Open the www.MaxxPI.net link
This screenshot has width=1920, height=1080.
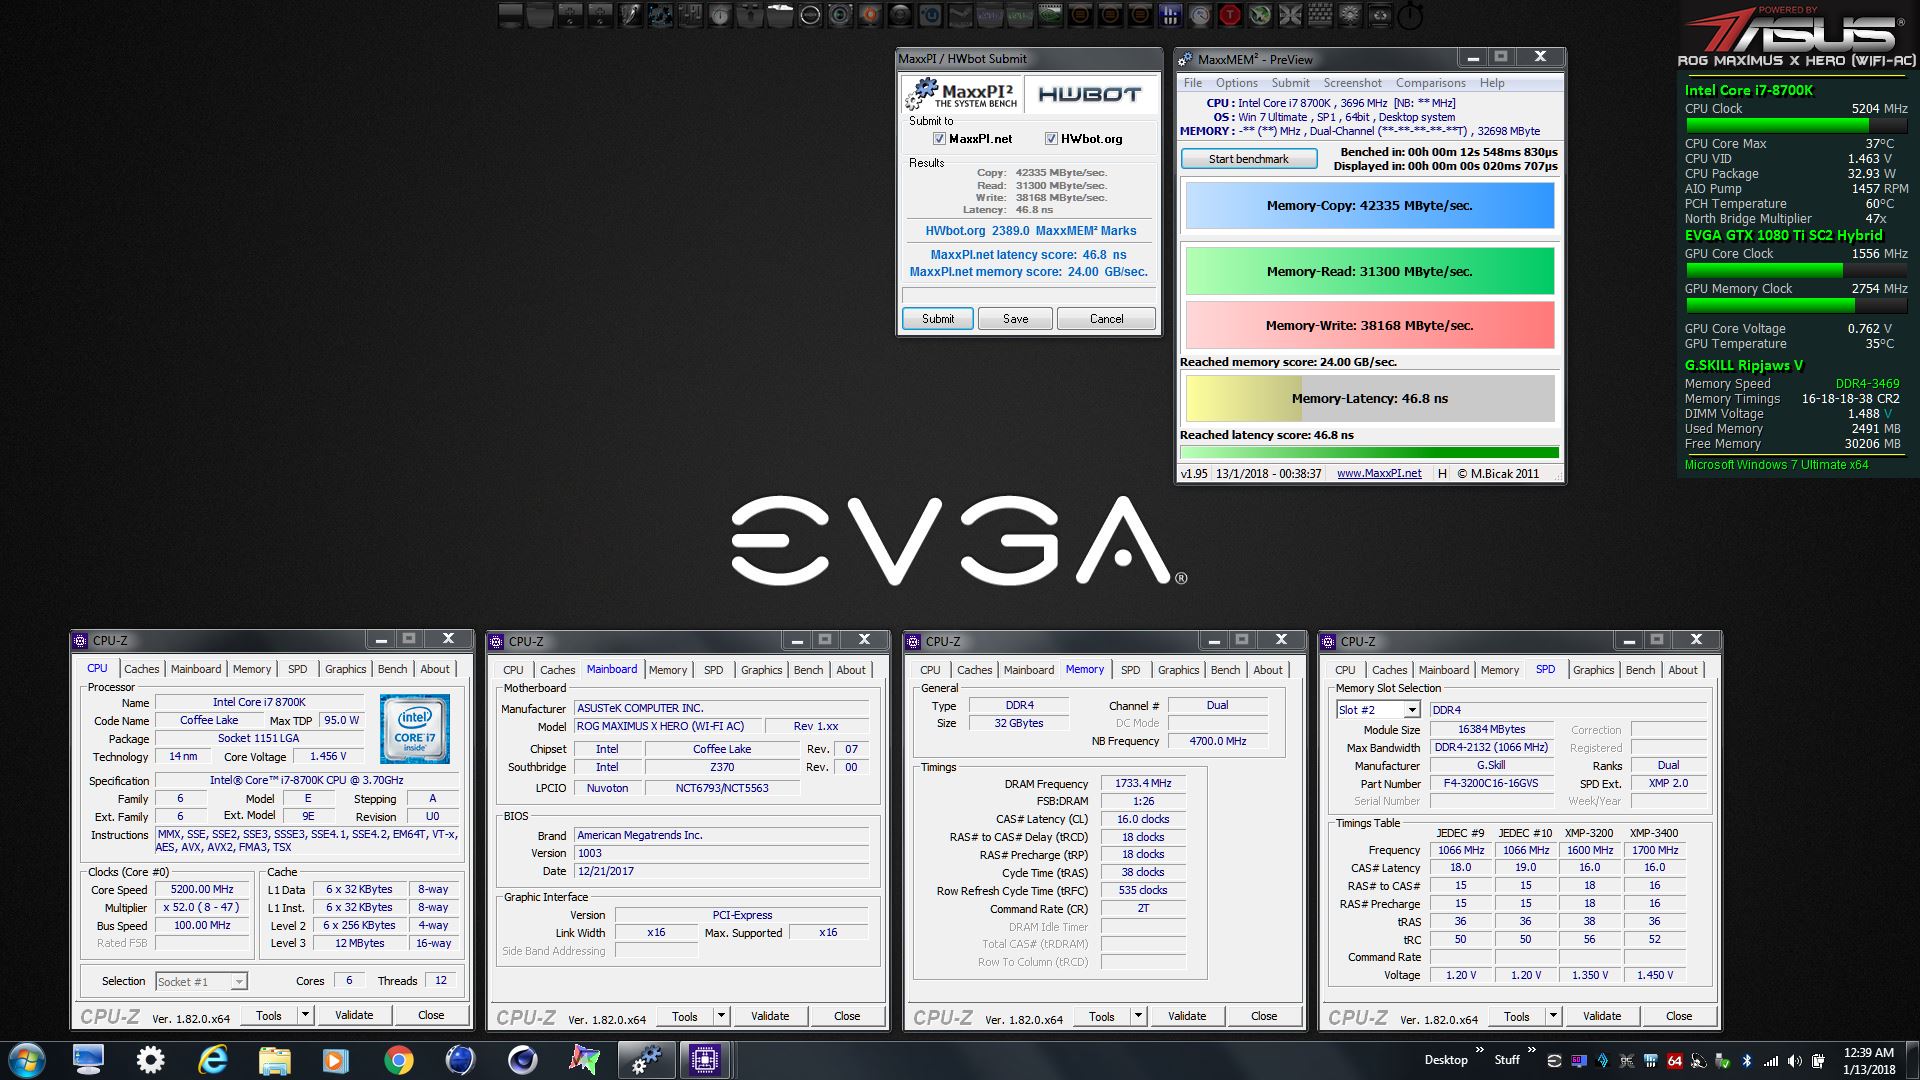tap(1379, 474)
